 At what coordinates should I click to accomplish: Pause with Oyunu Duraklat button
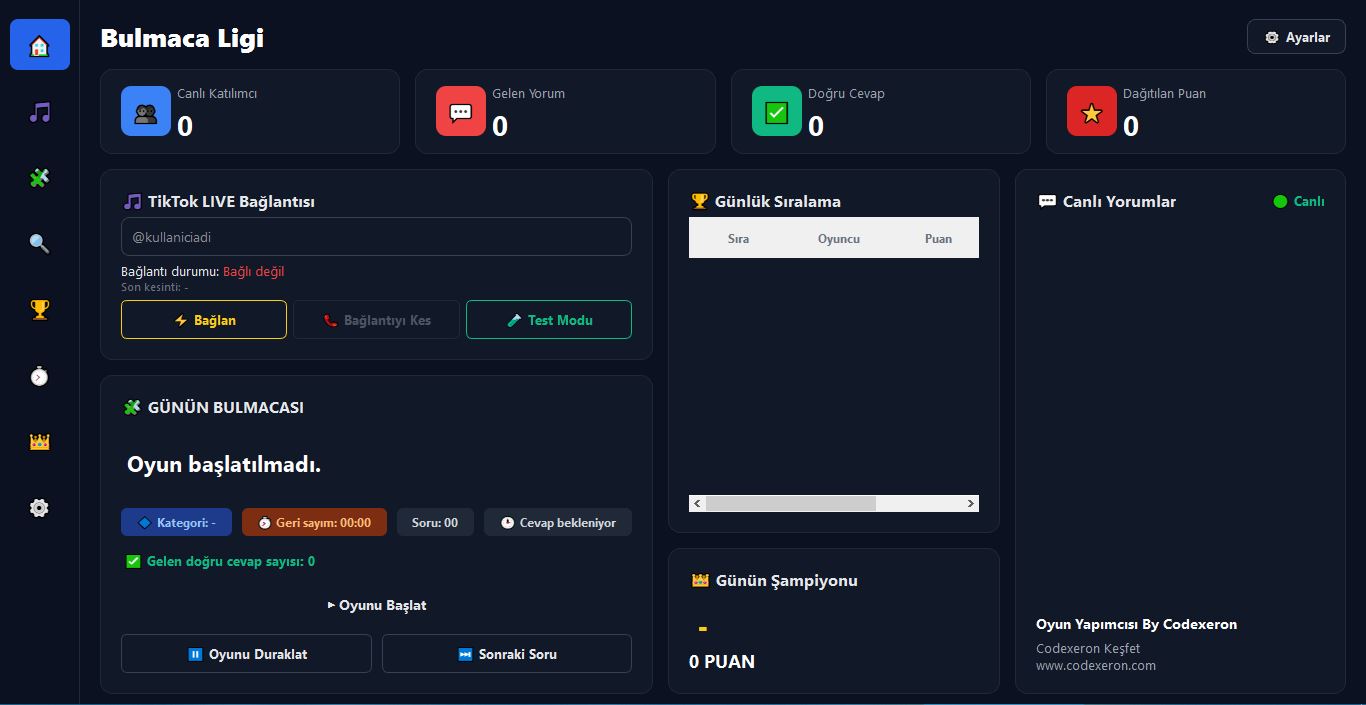[246, 654]
